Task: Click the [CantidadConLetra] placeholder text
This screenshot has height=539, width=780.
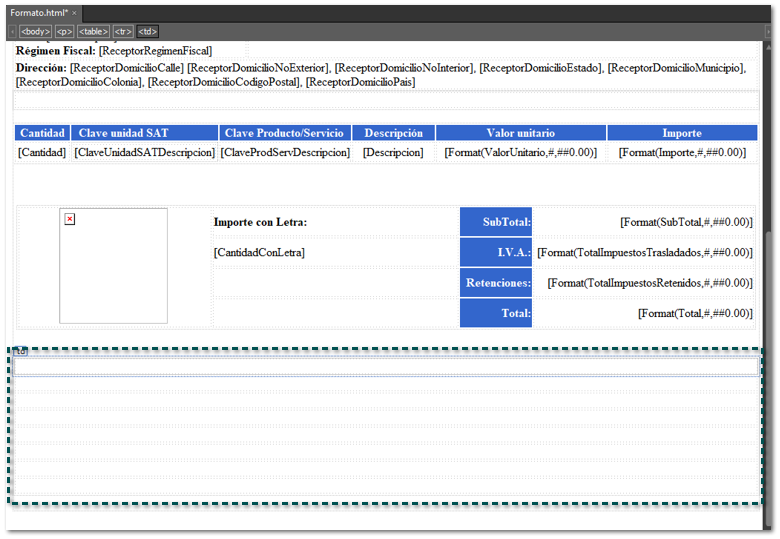Action: [259, 253]
